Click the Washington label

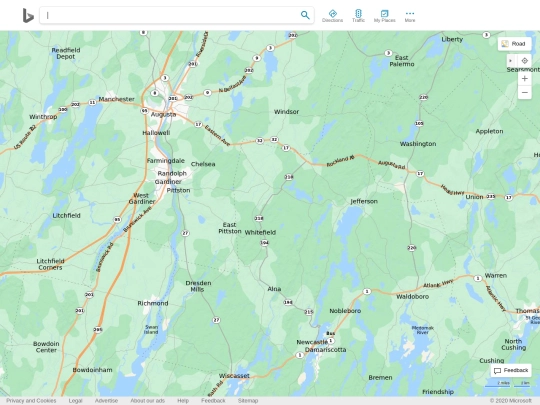pyautogui.click(x=418, y=144)
